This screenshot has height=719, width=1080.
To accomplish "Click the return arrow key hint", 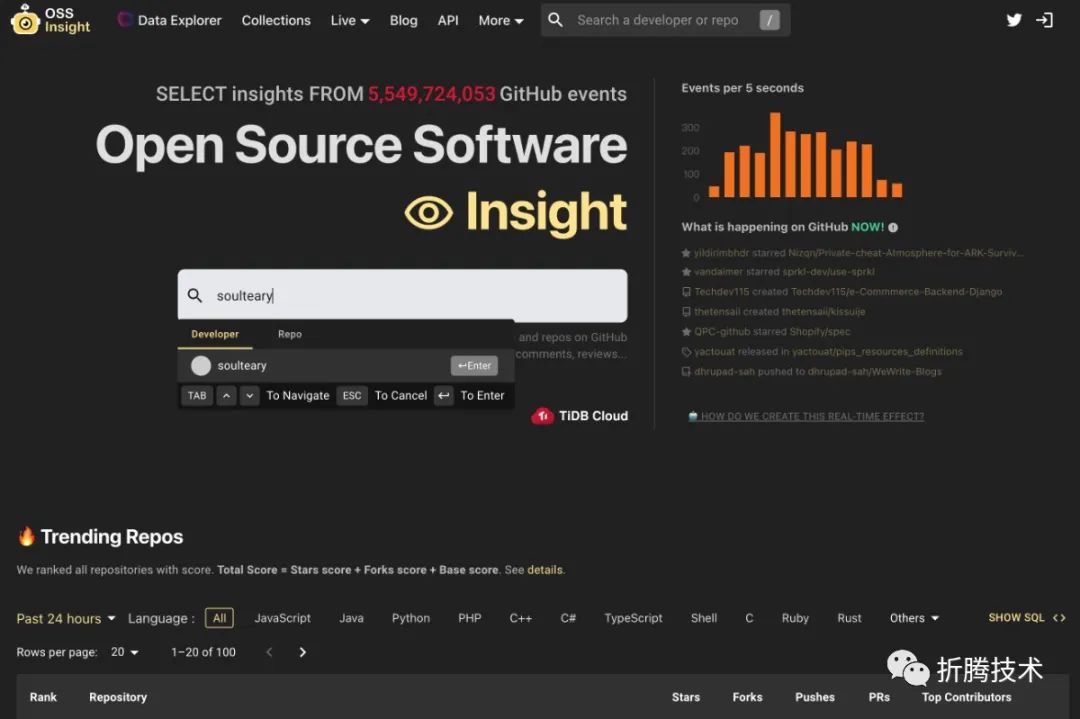I will pyautogui.click(x=444, y=395).
